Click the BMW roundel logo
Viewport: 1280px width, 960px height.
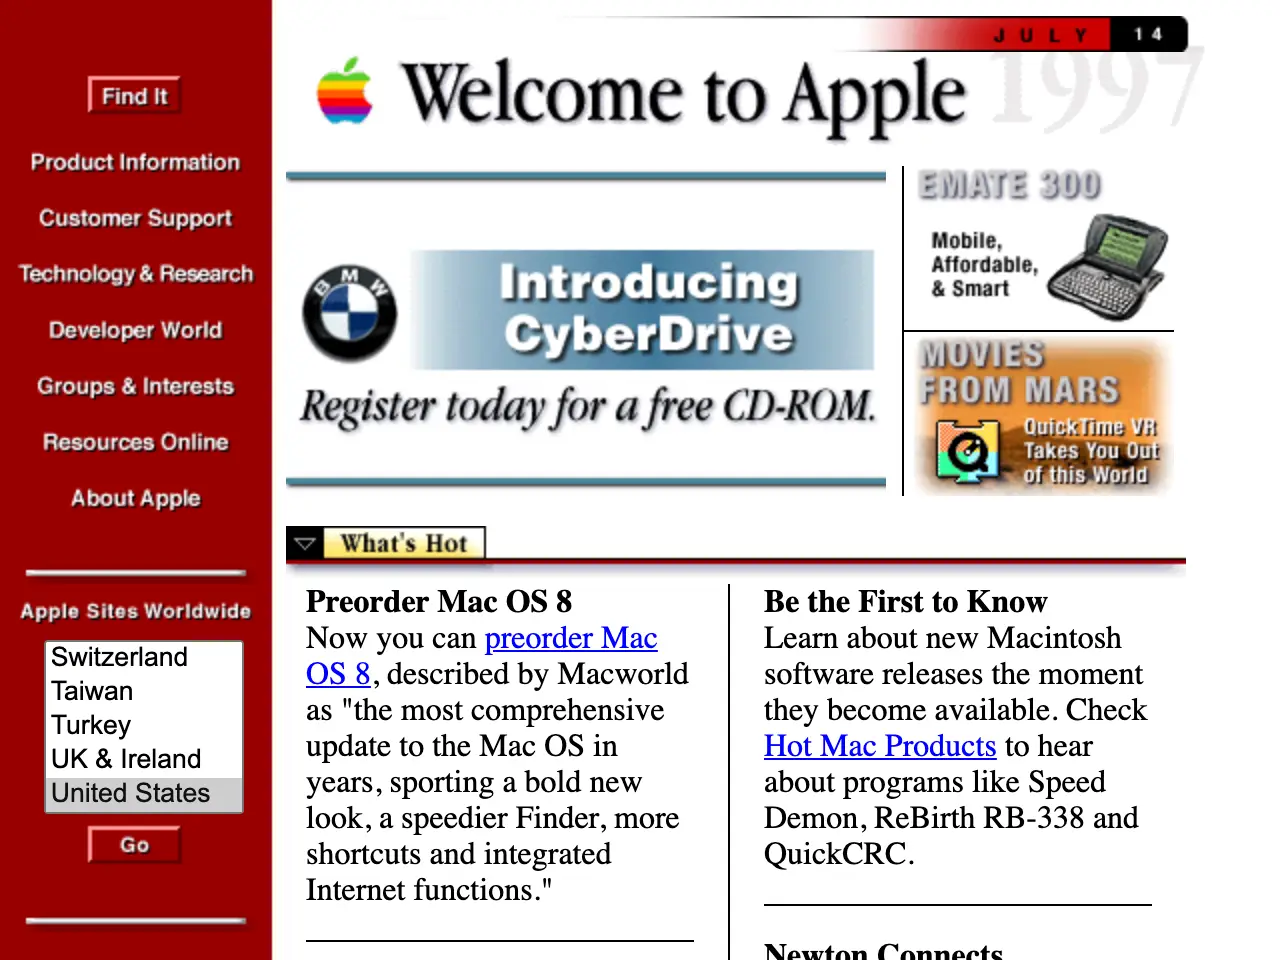tap(350, 314)
